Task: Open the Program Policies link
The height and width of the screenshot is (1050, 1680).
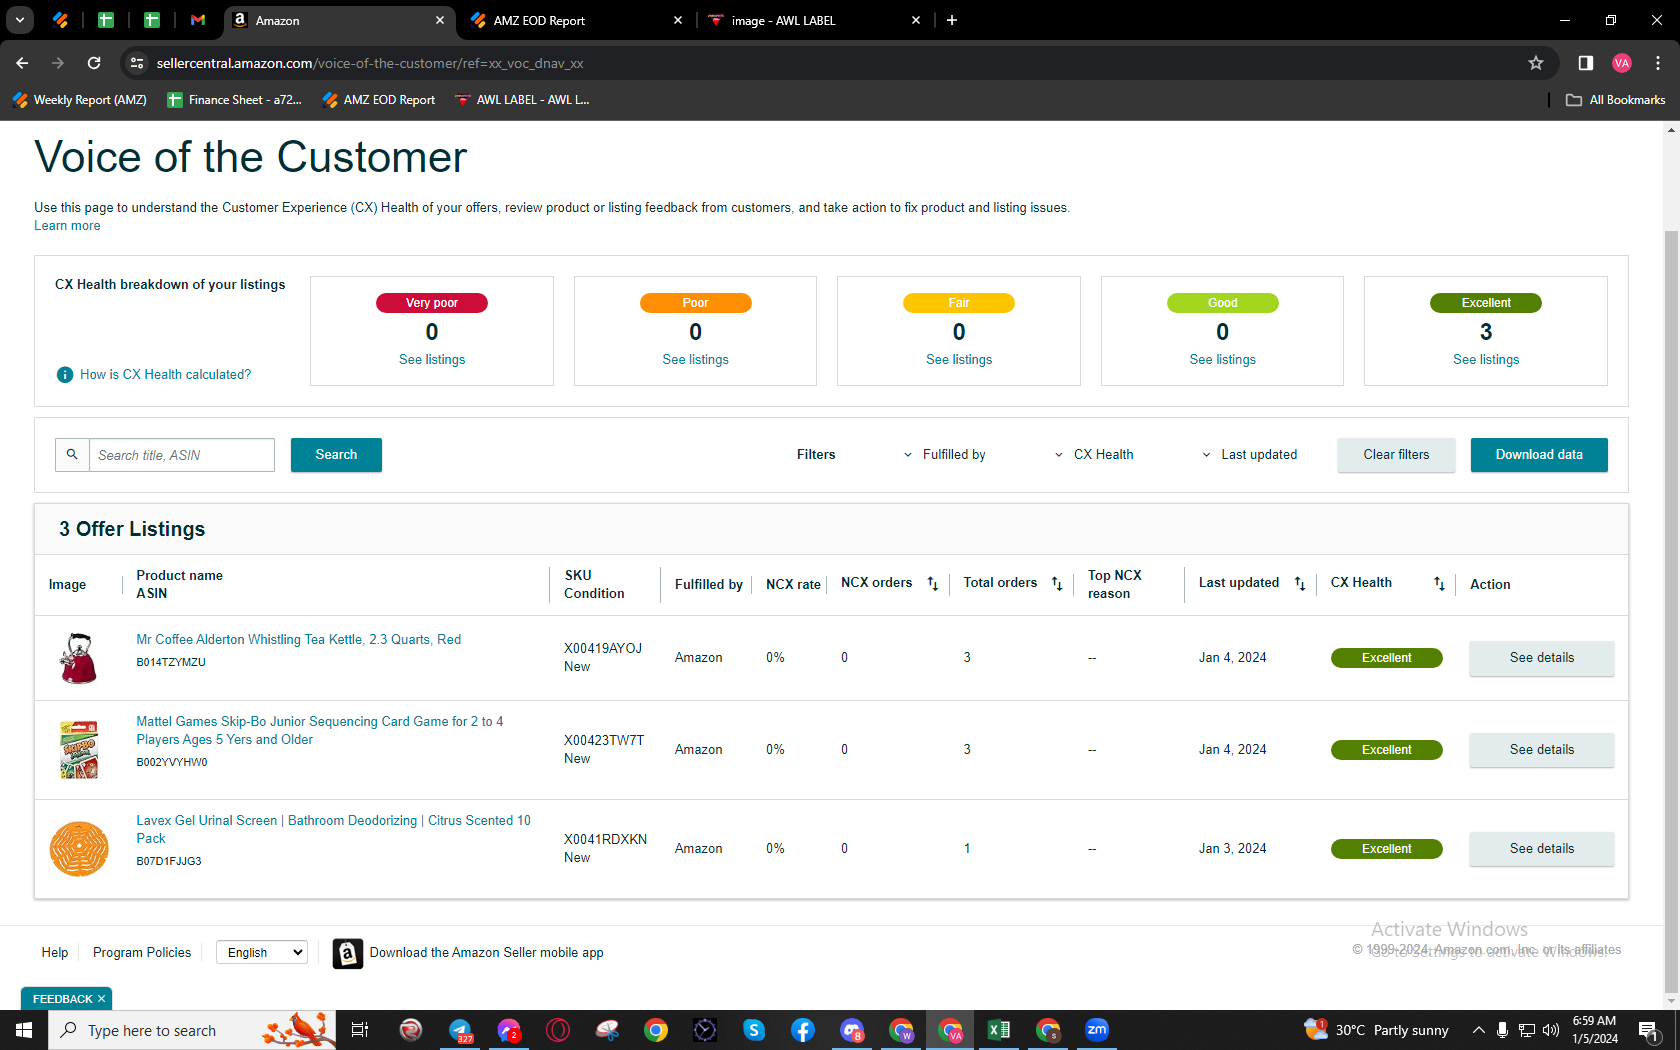Action: point(142,953)
